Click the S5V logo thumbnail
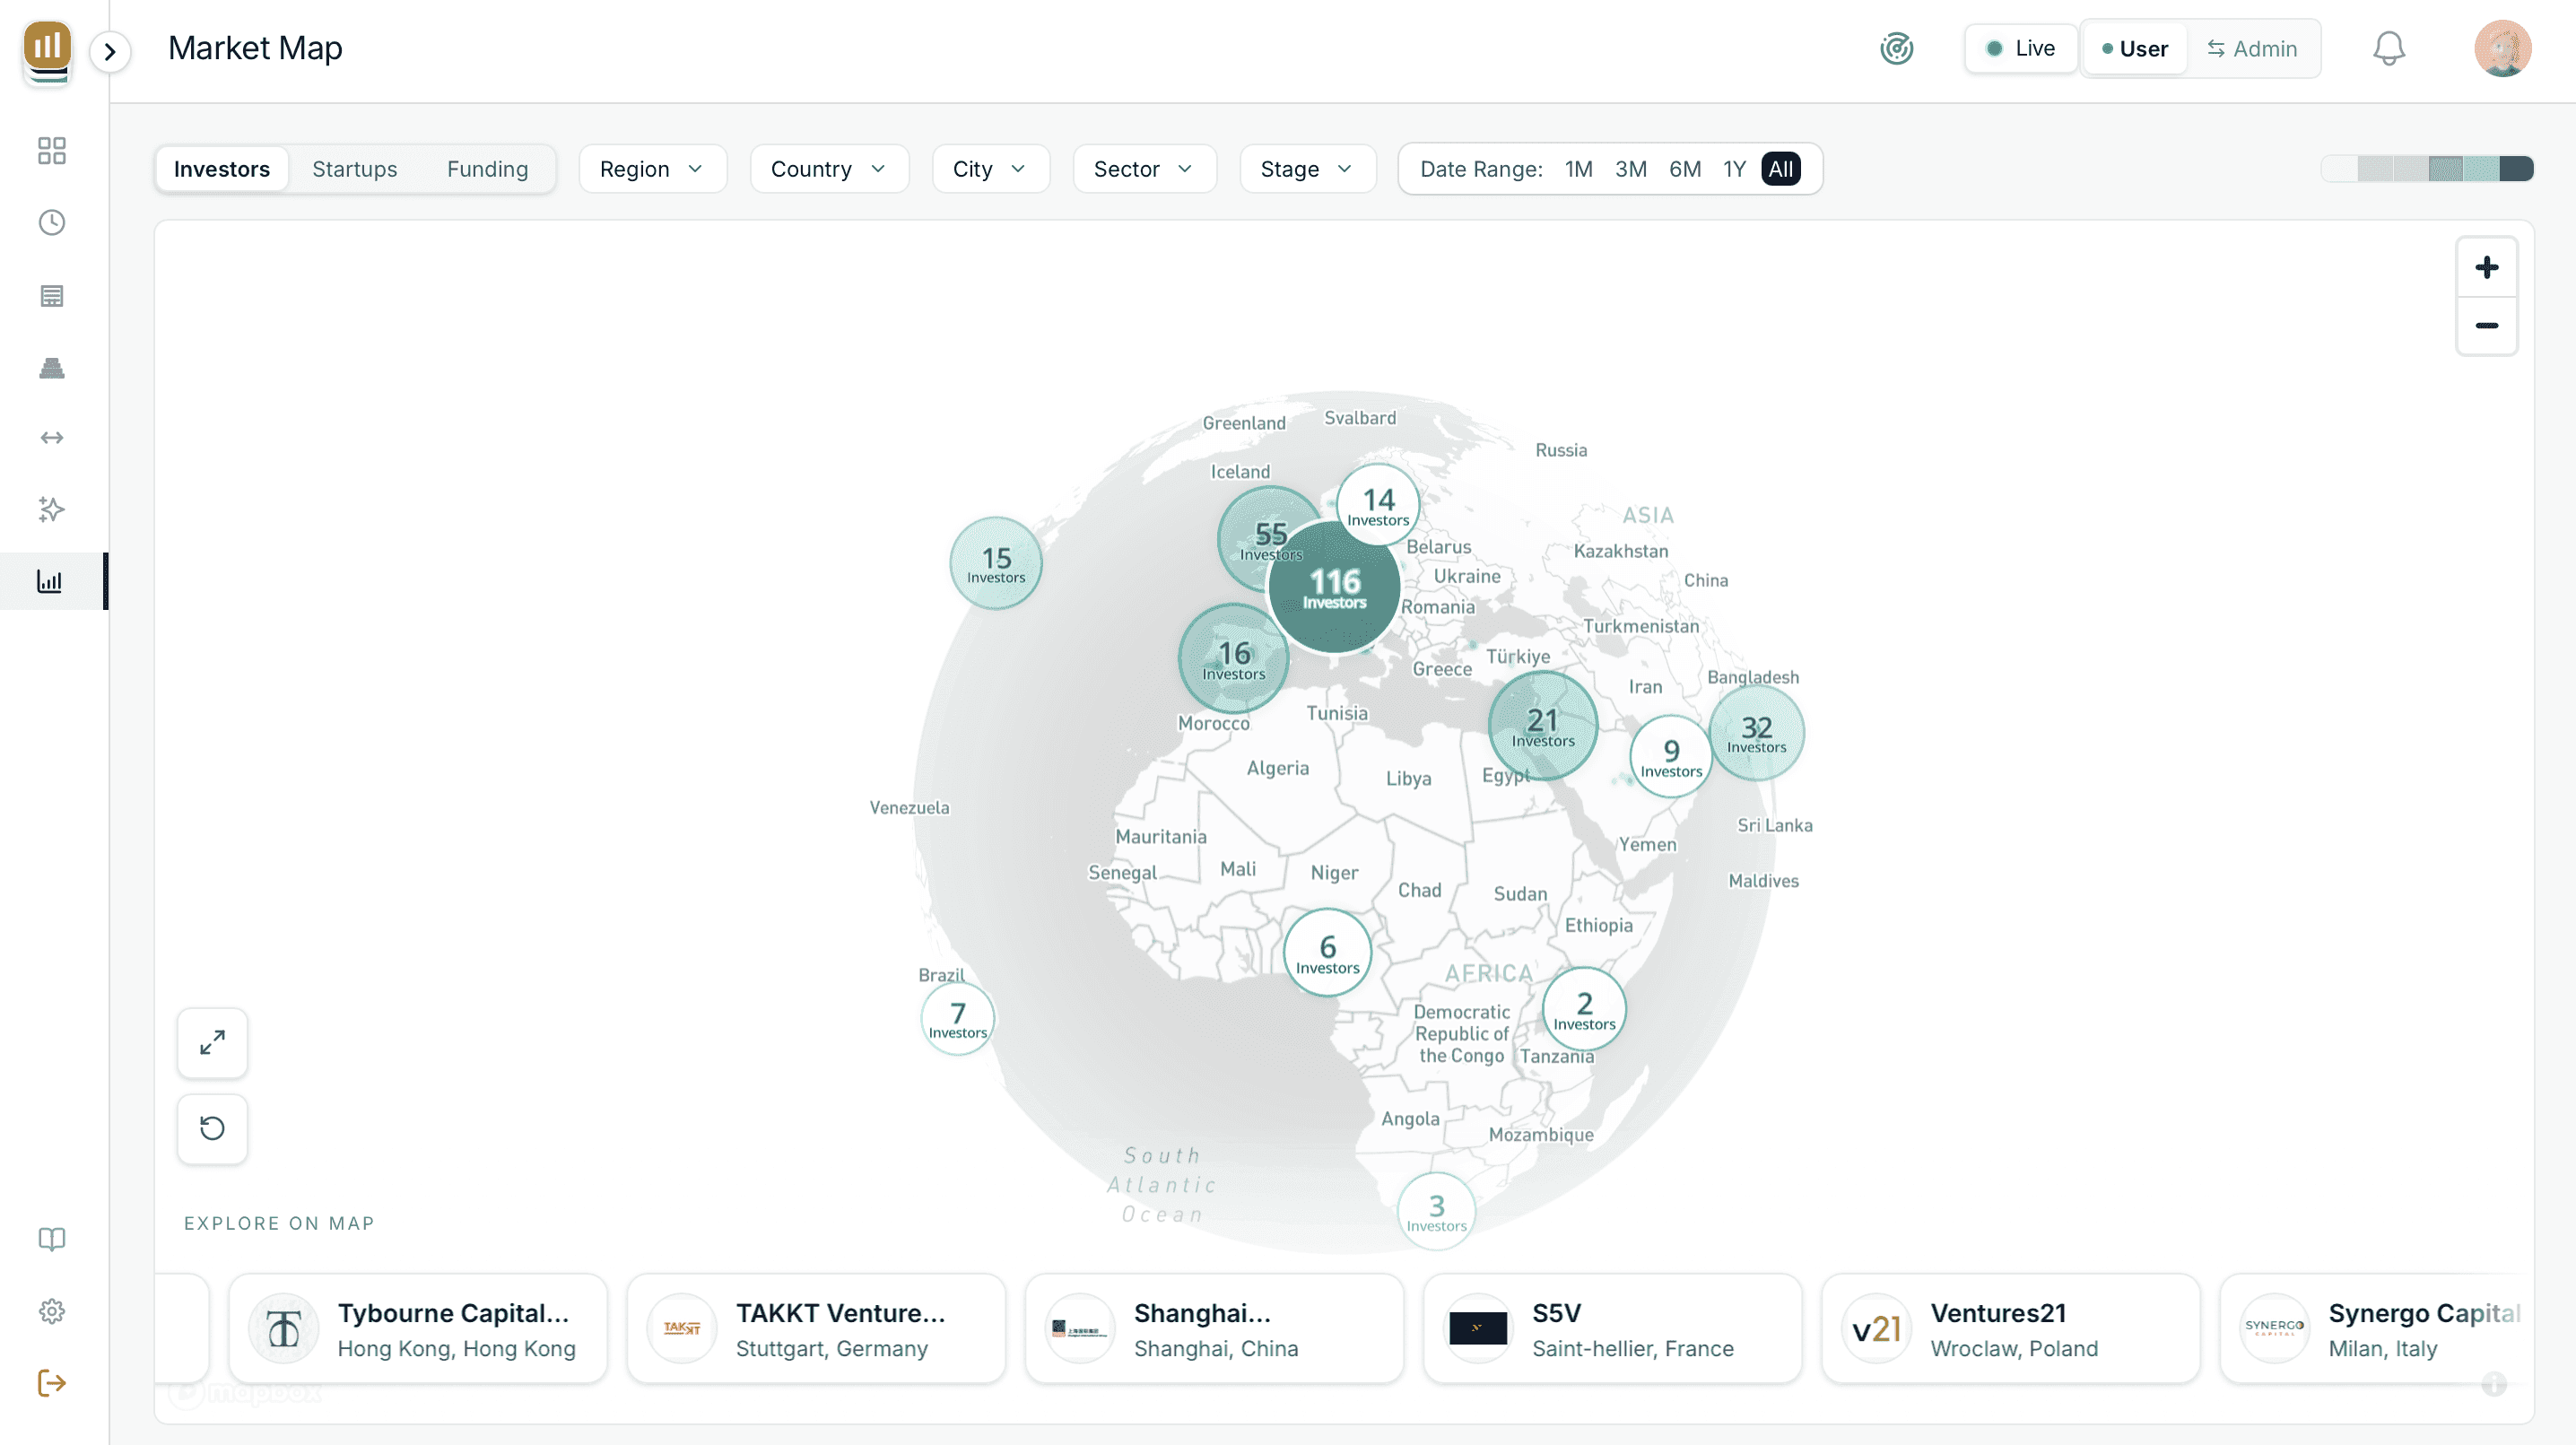The height and width of the screenshot is (1445, 2576). click(x=1478, y=1329)
